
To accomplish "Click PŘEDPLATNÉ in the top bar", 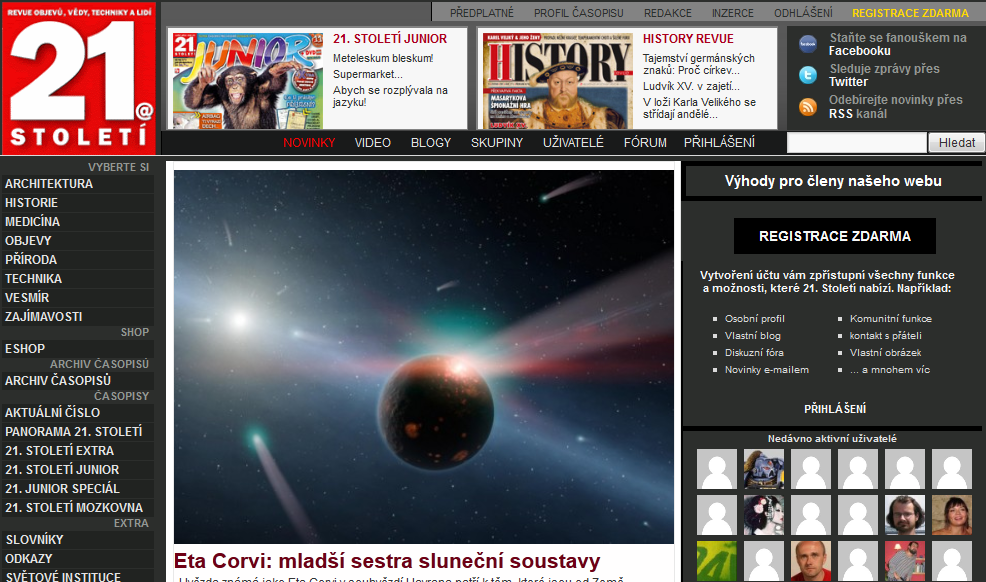I will pyautogui.click(x=482, y=13).
